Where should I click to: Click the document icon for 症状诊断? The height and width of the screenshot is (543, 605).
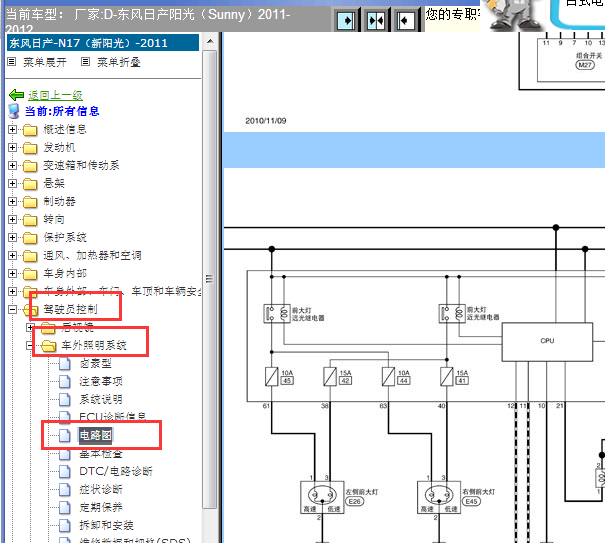click(64, 490)
